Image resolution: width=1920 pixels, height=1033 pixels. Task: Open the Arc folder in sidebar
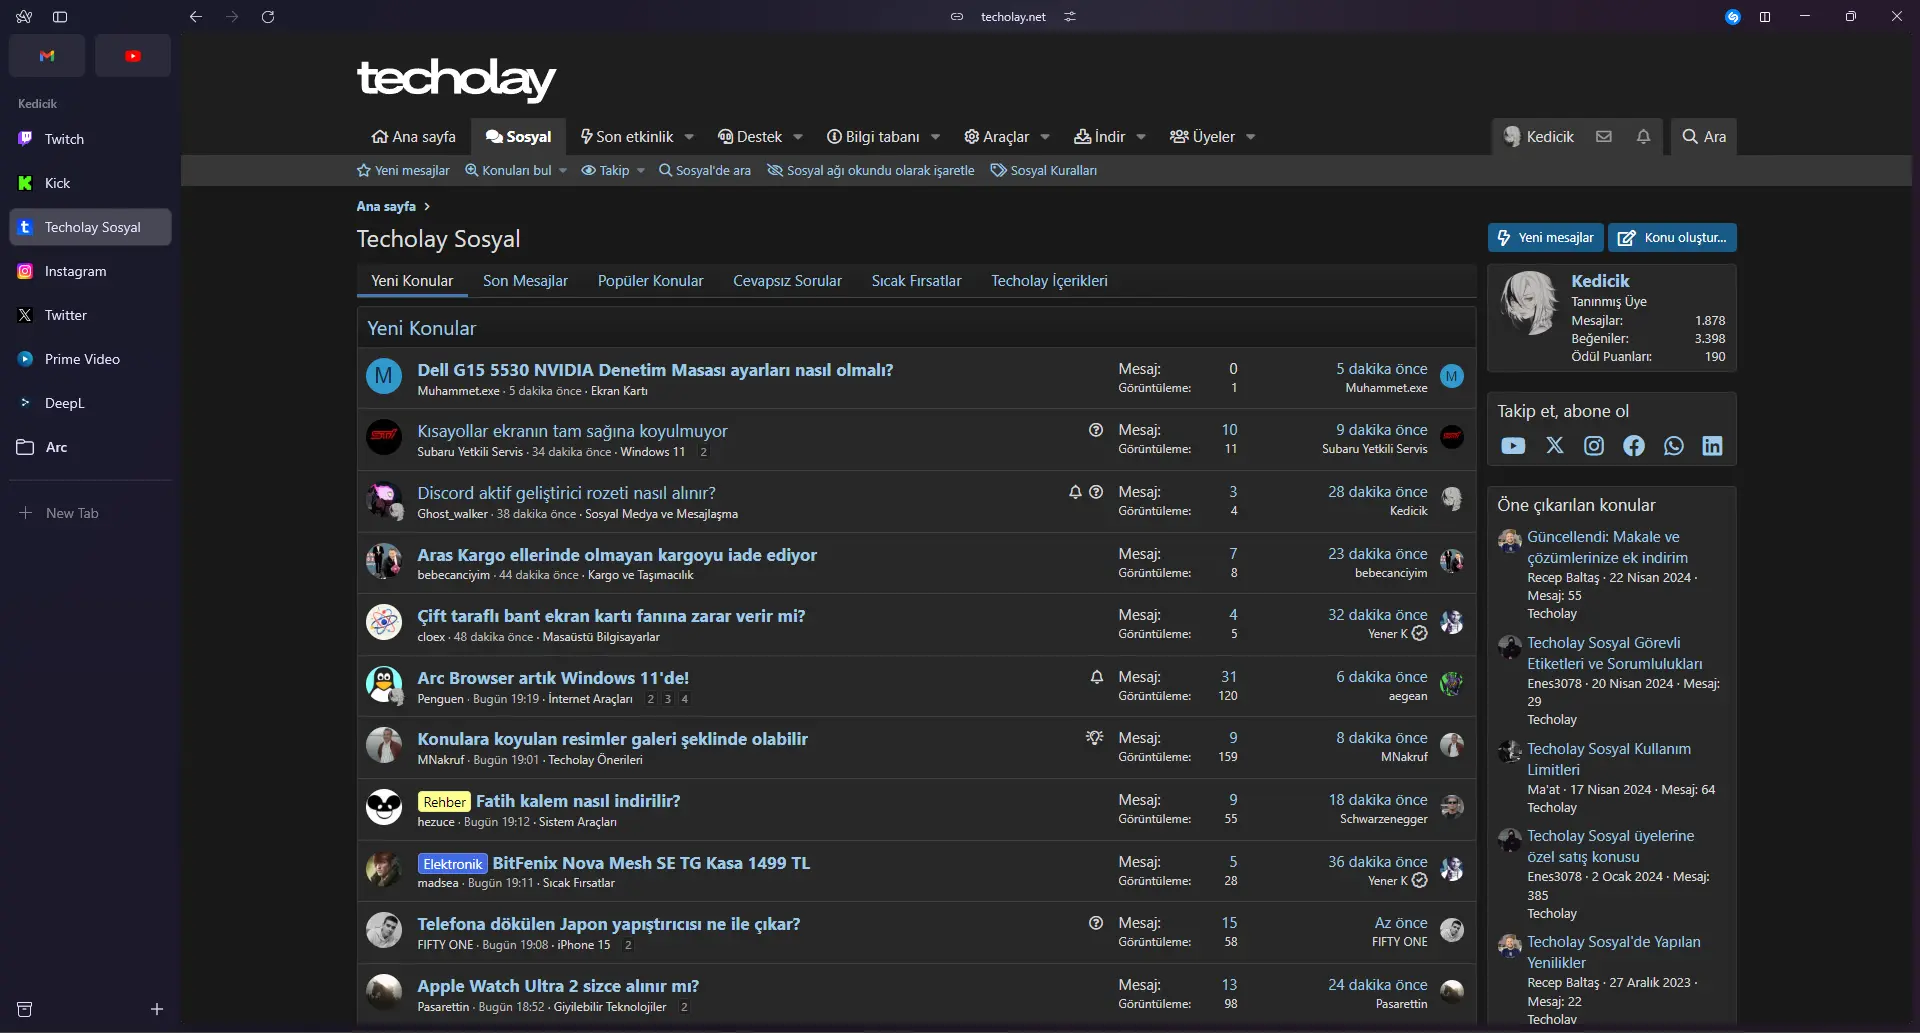(x=90, y=447)
